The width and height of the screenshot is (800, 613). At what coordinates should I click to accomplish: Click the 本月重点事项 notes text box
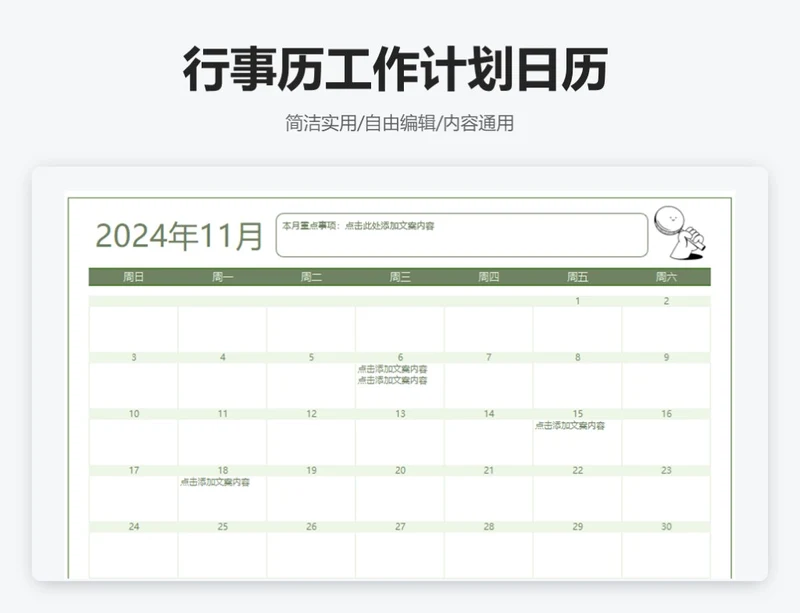[x=462, y=235]
